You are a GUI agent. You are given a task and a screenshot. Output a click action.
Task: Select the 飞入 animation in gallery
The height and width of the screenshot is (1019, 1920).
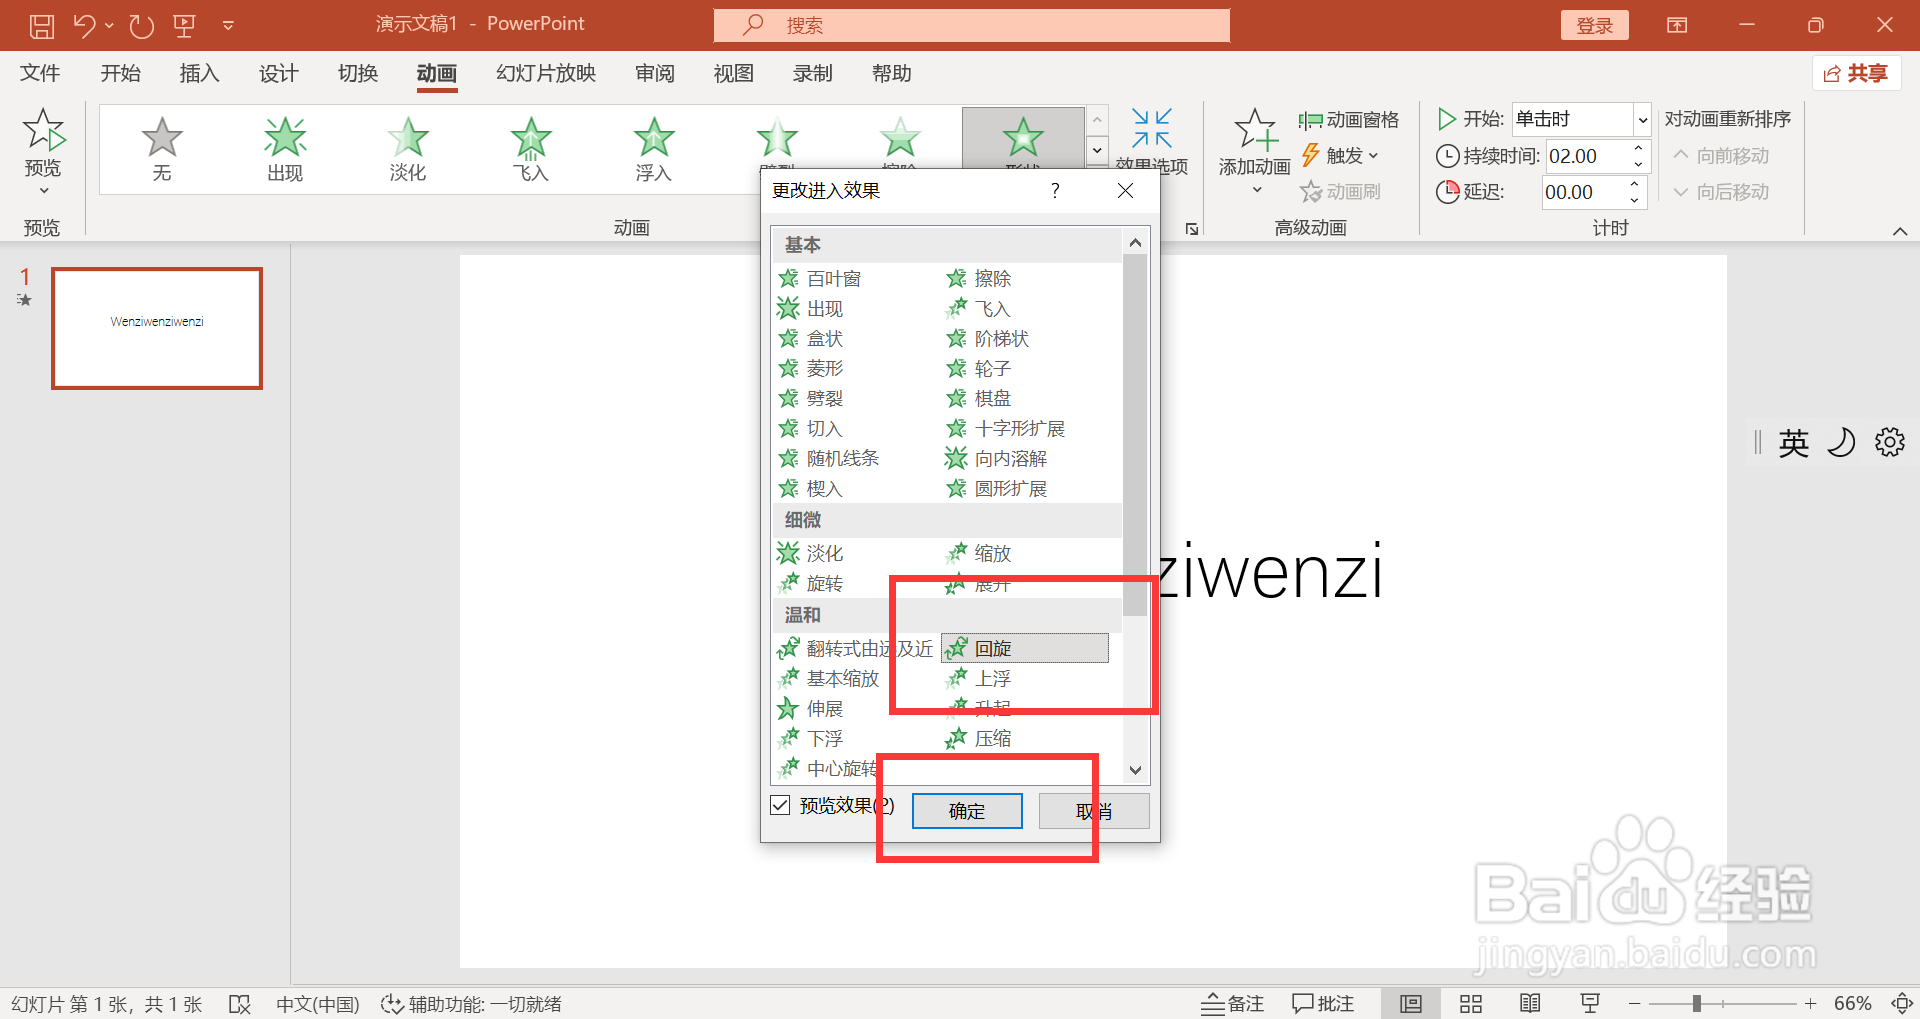tap(531, 148)
